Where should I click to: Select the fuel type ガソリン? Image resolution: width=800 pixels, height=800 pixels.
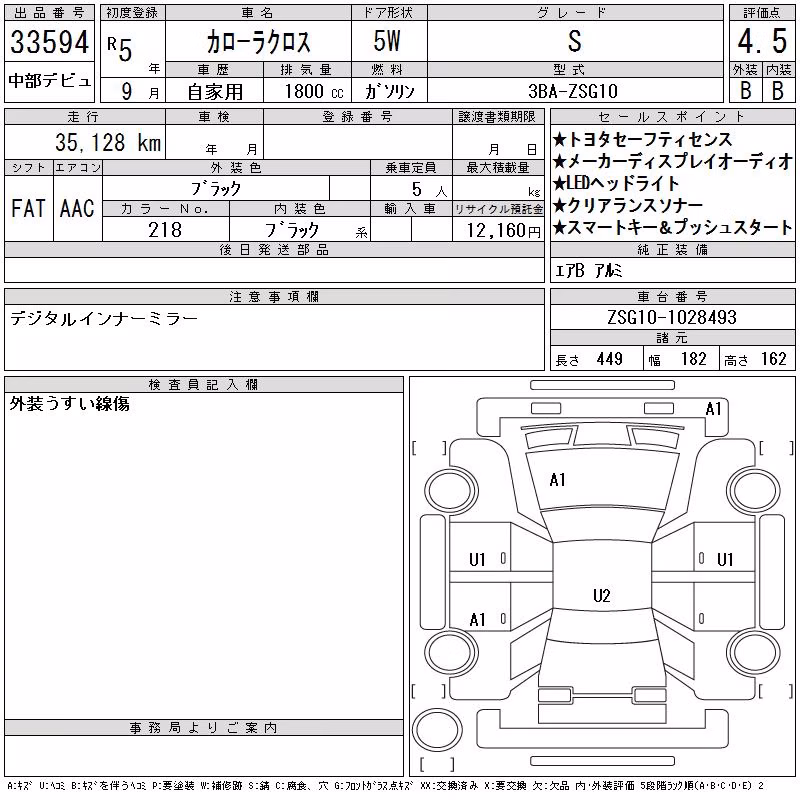(x=389, y=91)
